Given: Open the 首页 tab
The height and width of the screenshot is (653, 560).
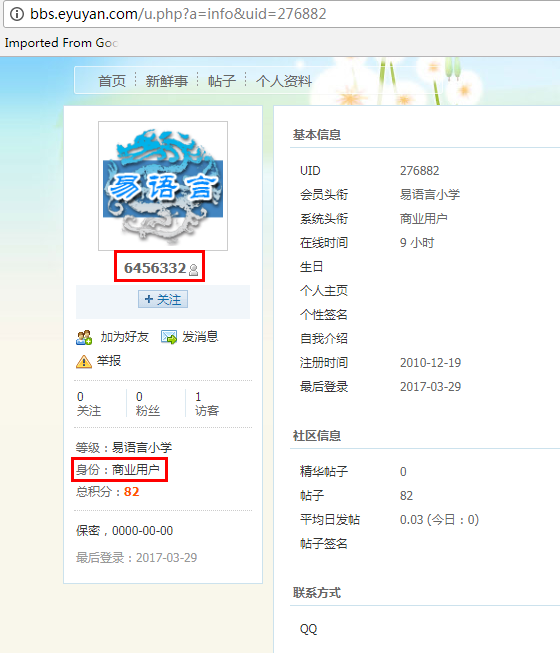Looking at the screenshot, I should click(112, 81).
